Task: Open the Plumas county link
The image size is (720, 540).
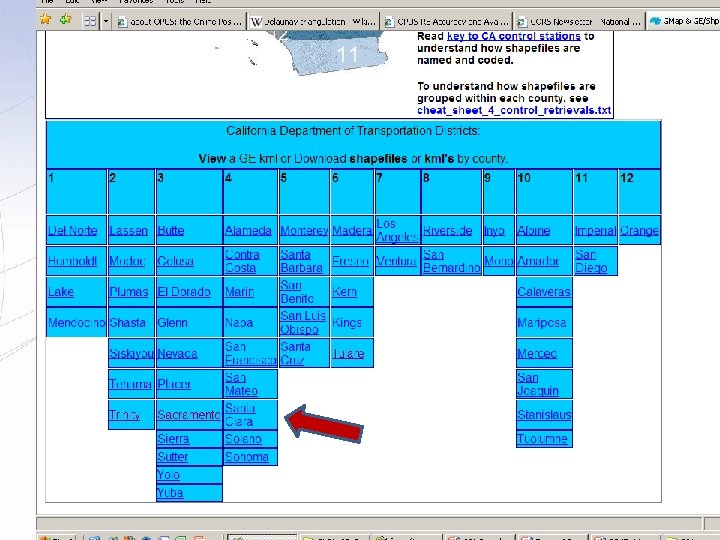Action: coord(129,292)
